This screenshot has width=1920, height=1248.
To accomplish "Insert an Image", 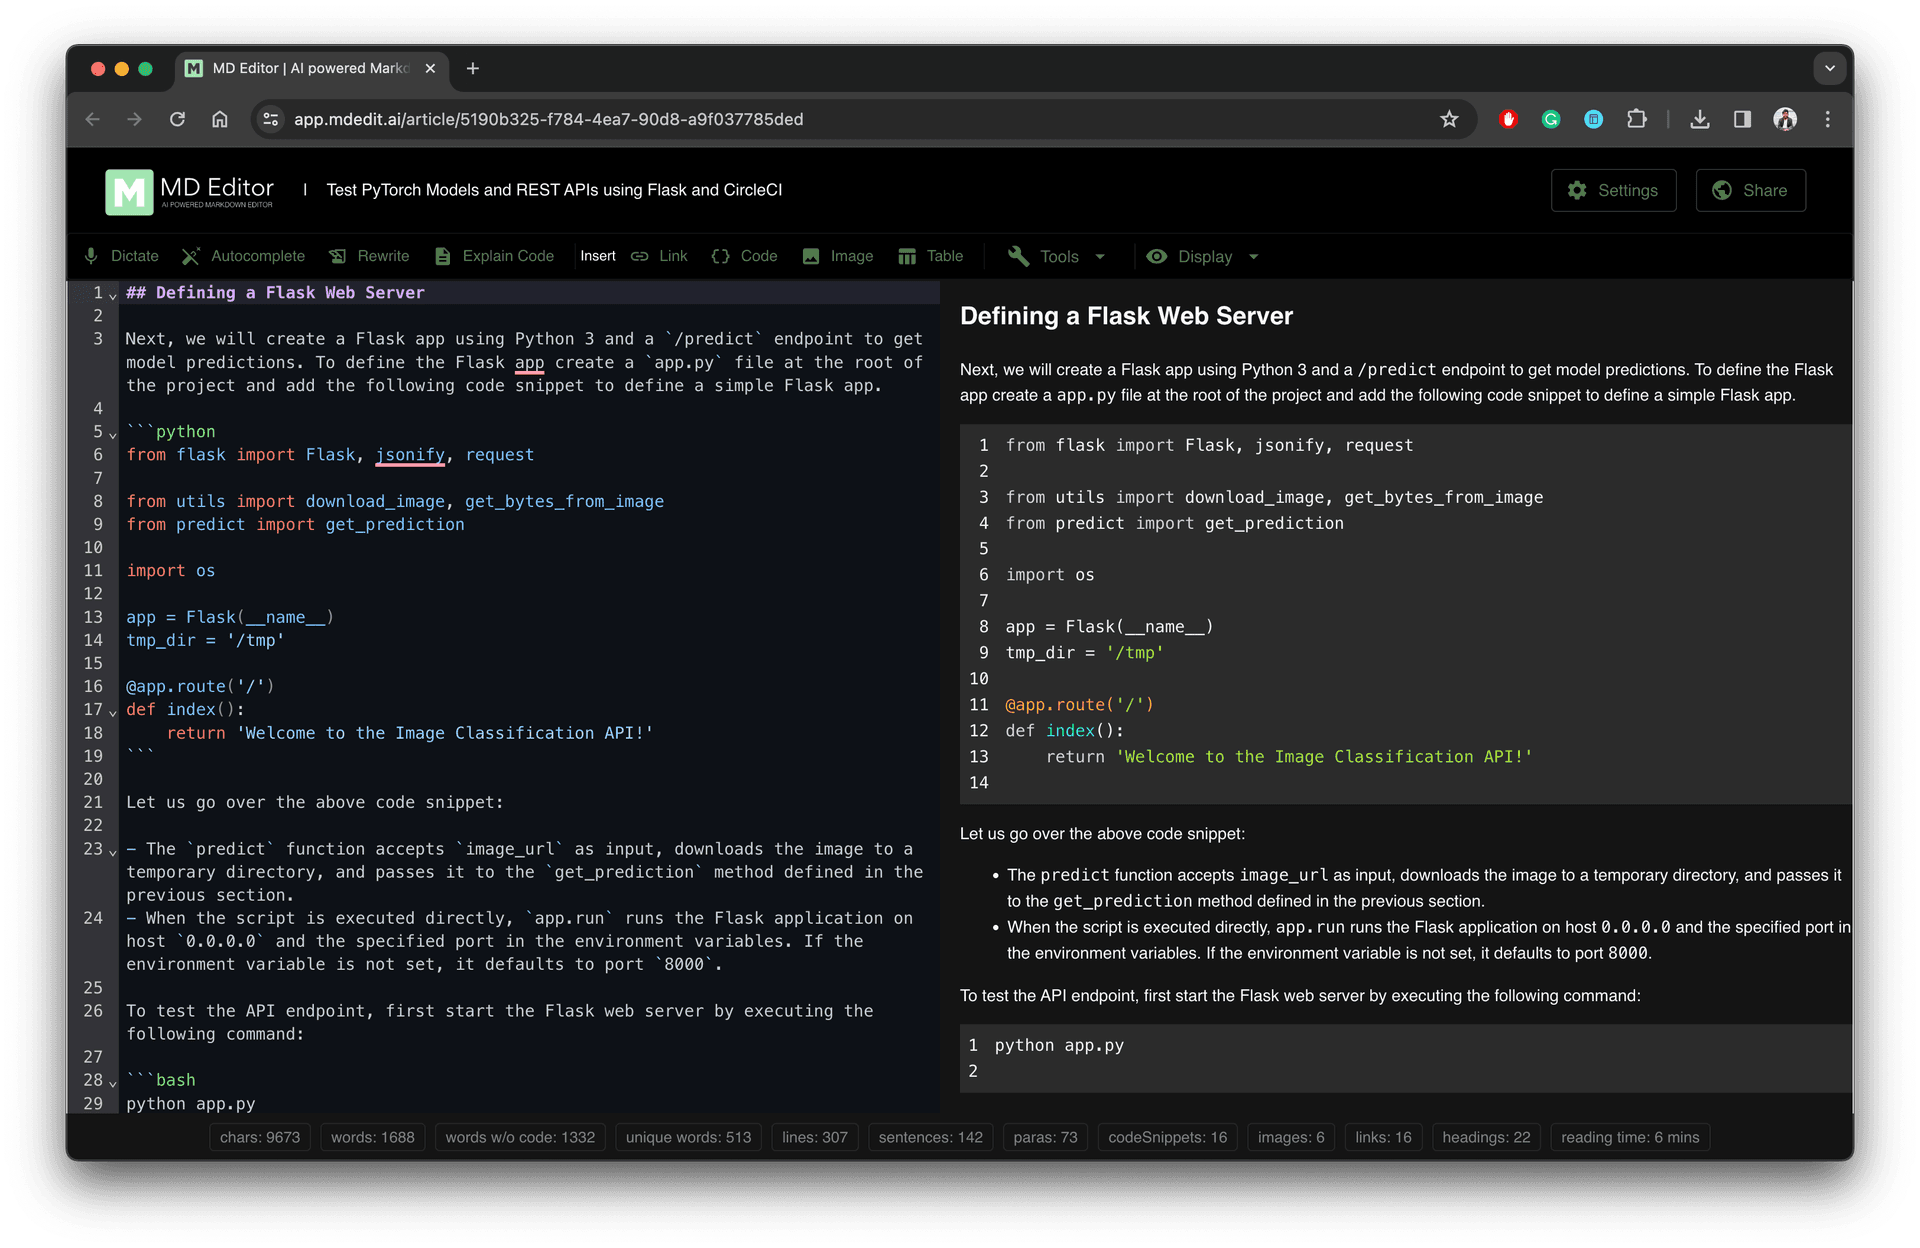I will (x=837, y=256).
